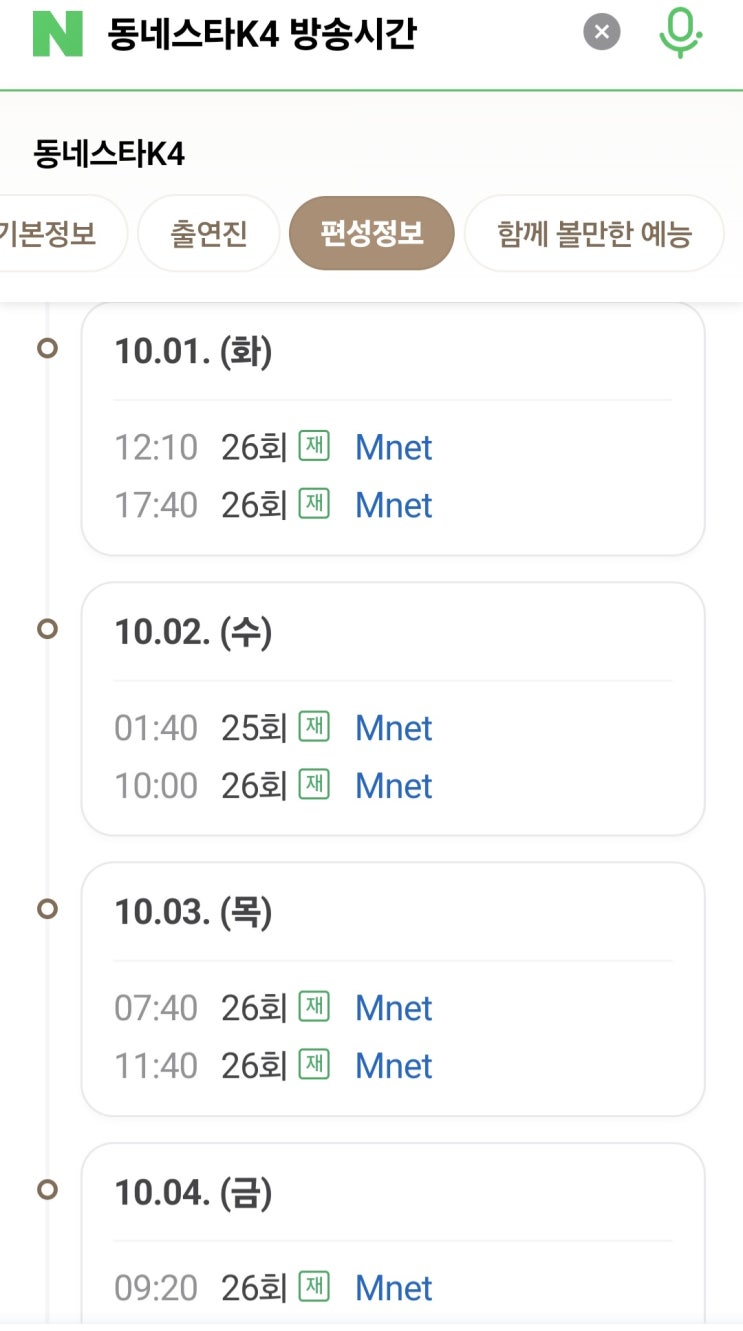
Task: Tap the green microphone voice search icon
Action: coord(680,33)
